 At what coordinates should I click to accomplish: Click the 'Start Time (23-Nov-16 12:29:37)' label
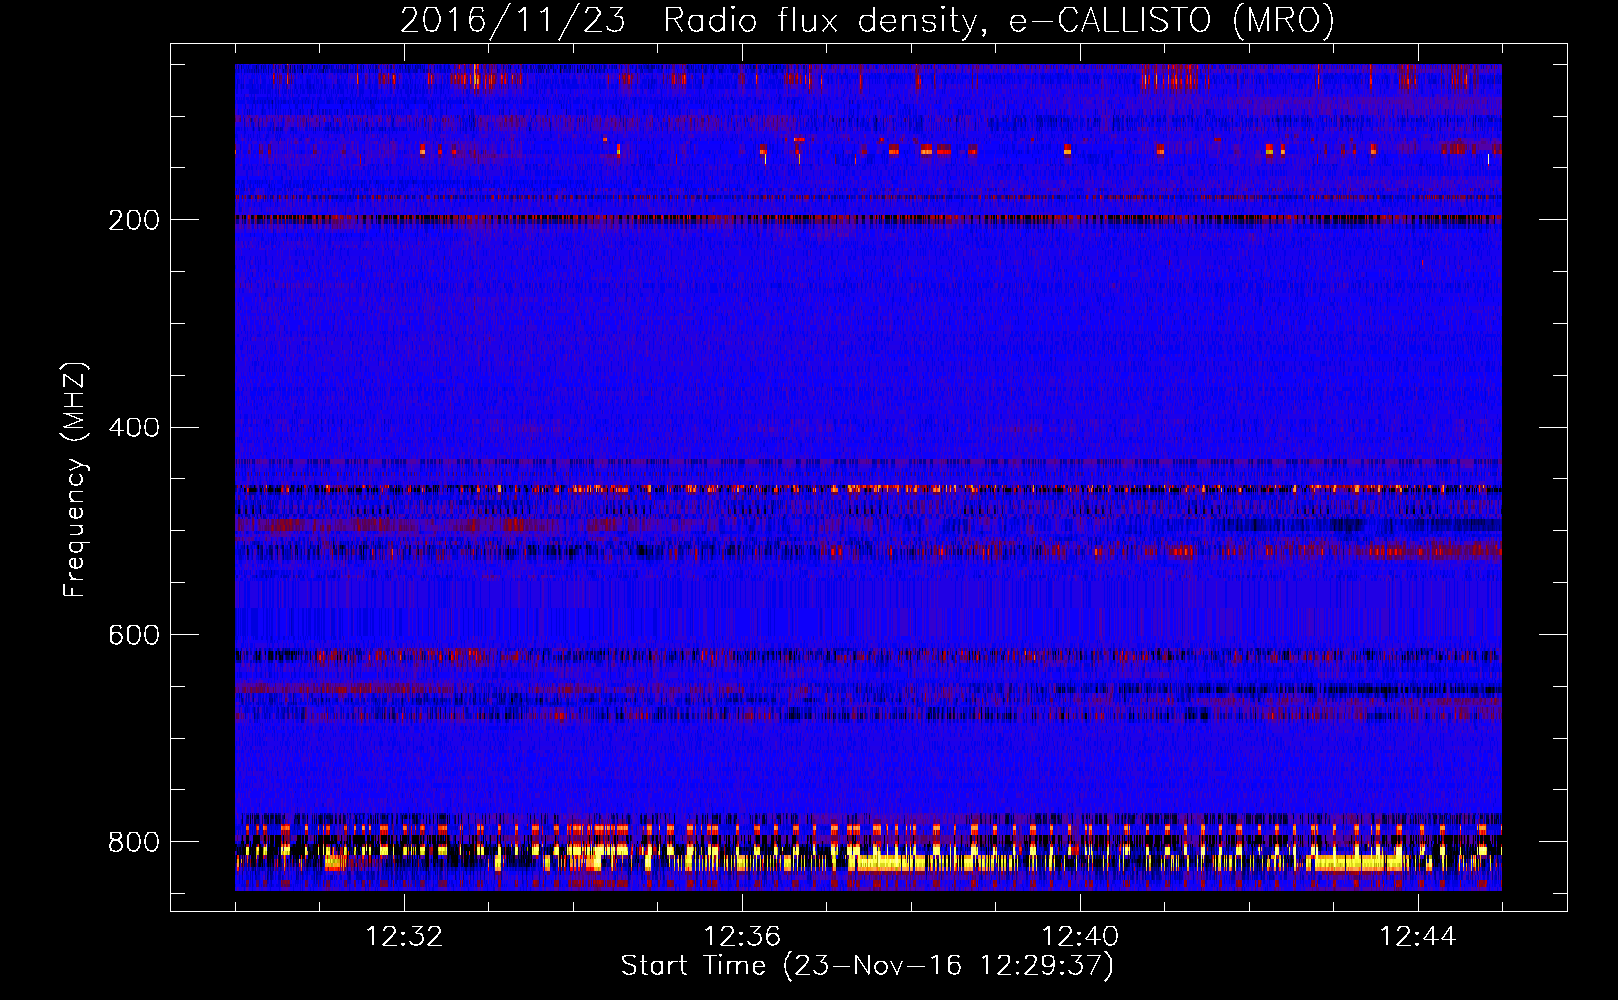(867, 966)
